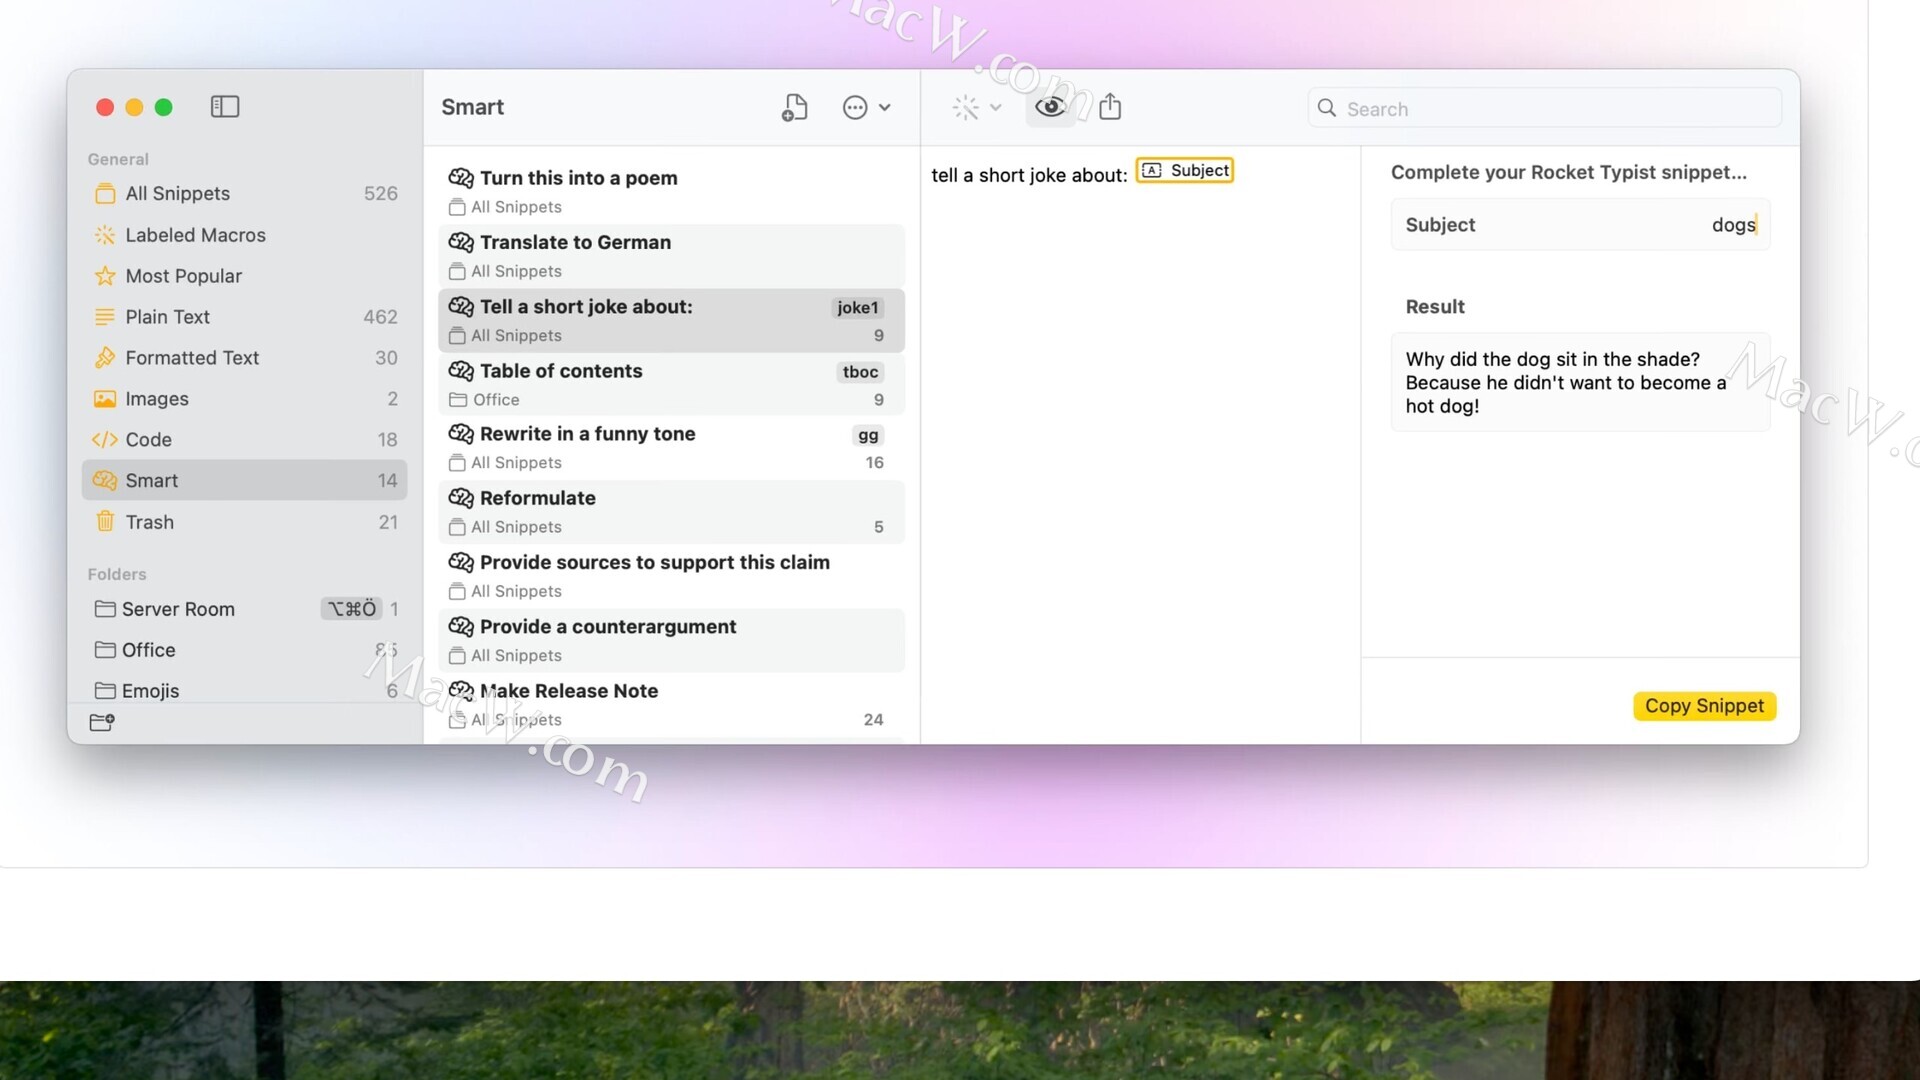Open the Trash category
The image size is (1920, 1080).
click(244, 522)
